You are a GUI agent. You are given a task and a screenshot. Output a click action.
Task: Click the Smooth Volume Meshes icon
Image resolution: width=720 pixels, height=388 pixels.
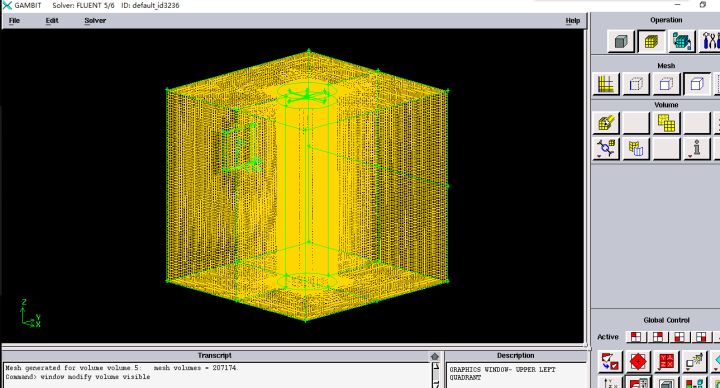tap(666, 123)
